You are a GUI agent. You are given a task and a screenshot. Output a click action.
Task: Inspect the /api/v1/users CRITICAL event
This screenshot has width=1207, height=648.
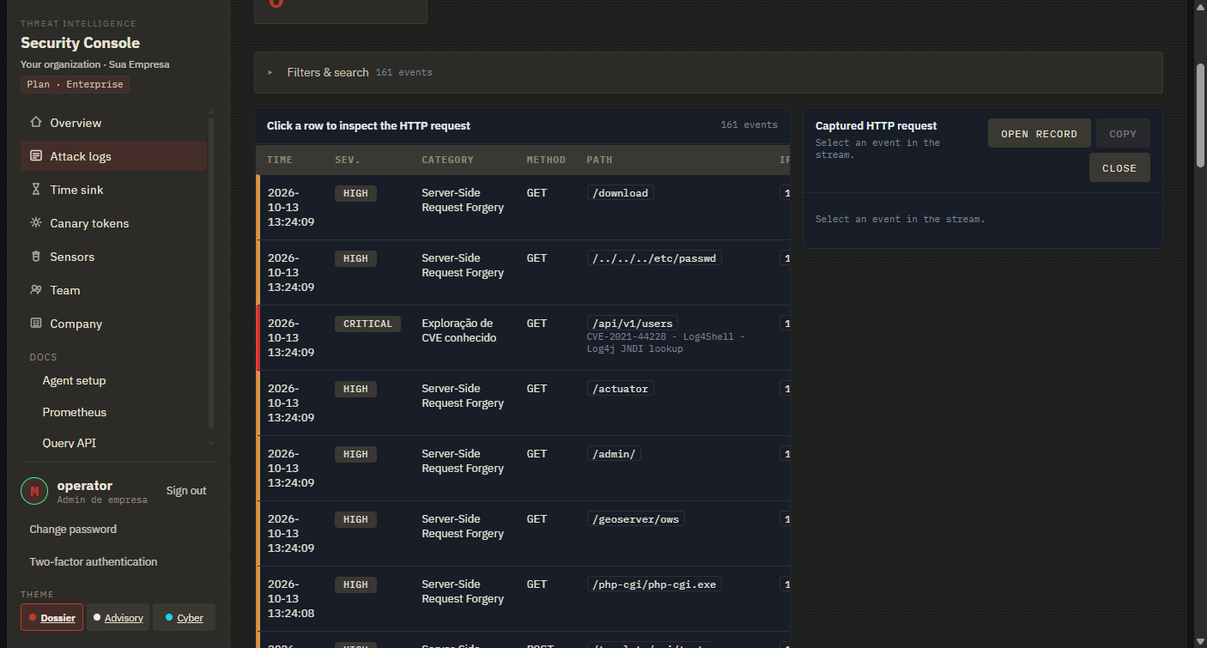(x=523, y=338)
